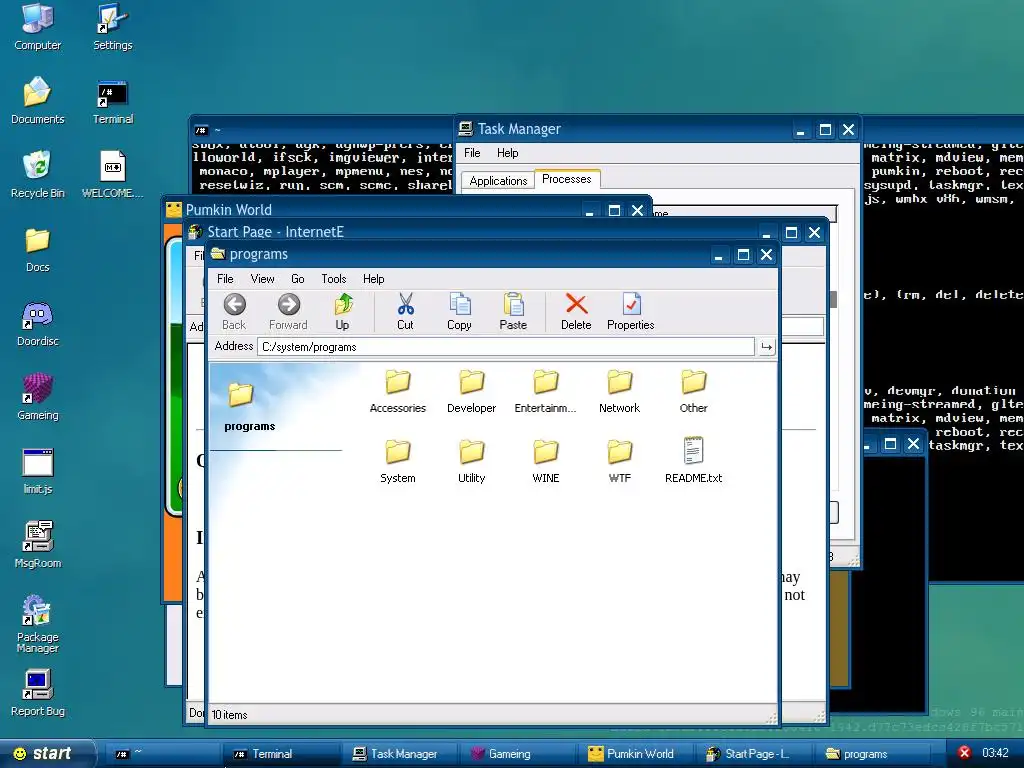Open the limit.js desktop file

(x=37, y=470)
